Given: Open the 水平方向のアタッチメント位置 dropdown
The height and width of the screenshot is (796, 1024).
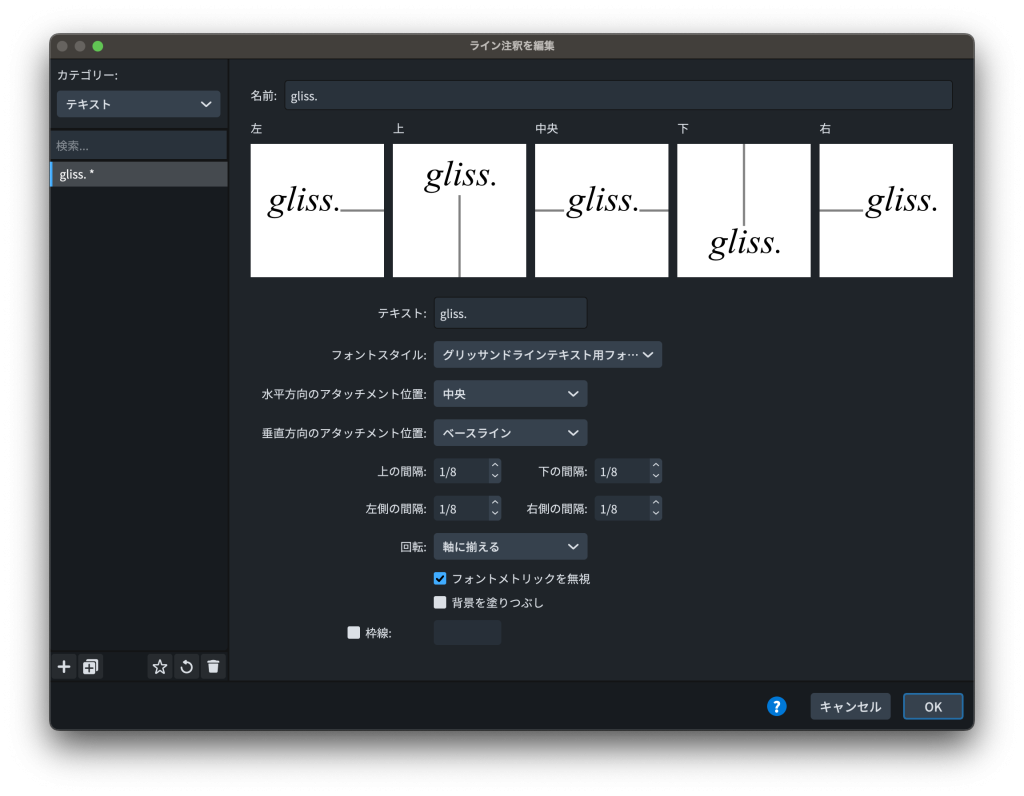Looking at the screenshot, I should (x=510, y=394).
